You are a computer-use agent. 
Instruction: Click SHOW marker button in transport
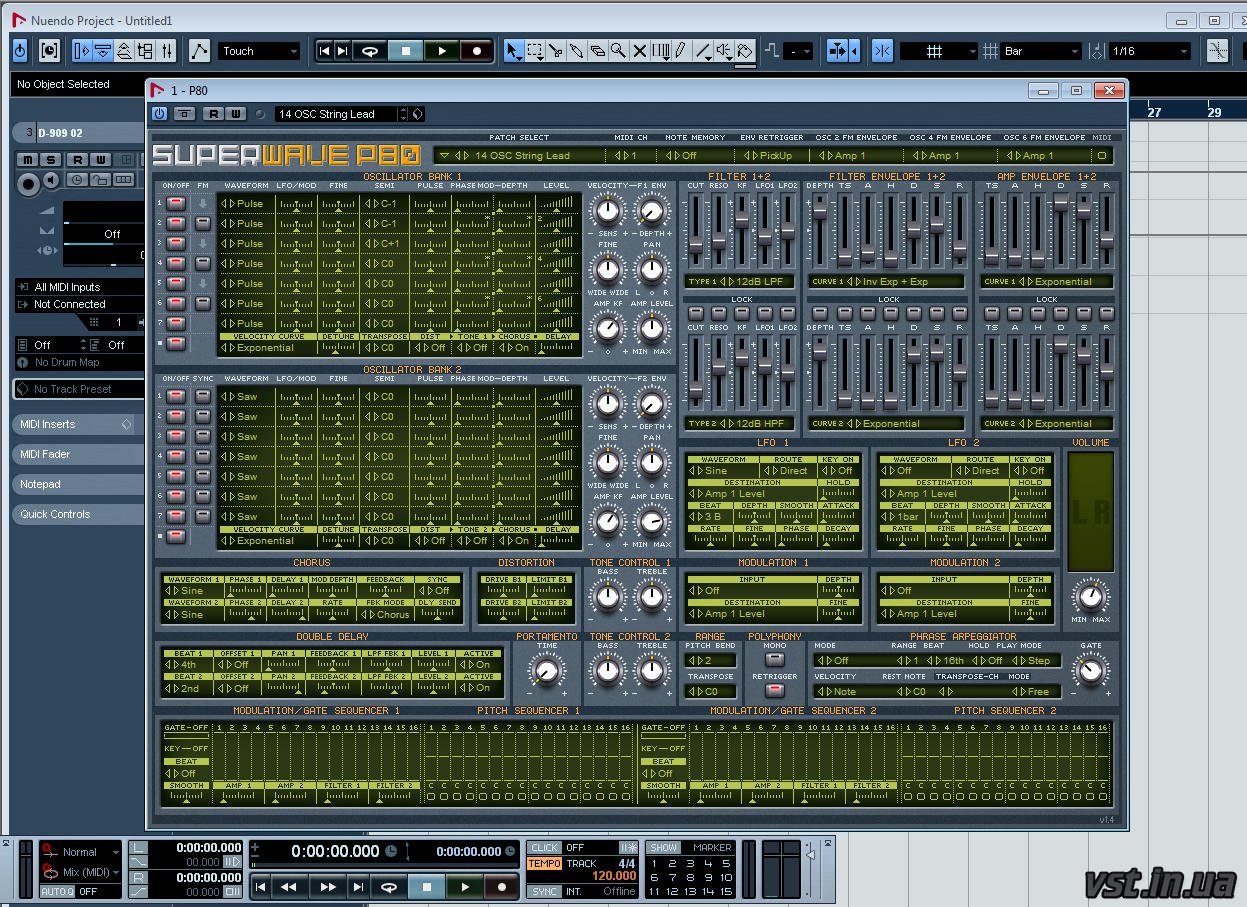[664, 847]
